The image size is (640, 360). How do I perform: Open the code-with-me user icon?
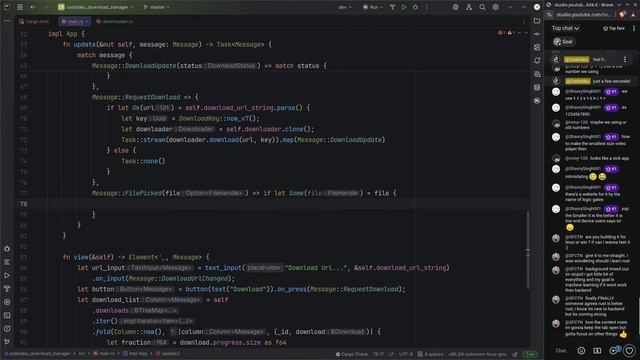[469, 7]
